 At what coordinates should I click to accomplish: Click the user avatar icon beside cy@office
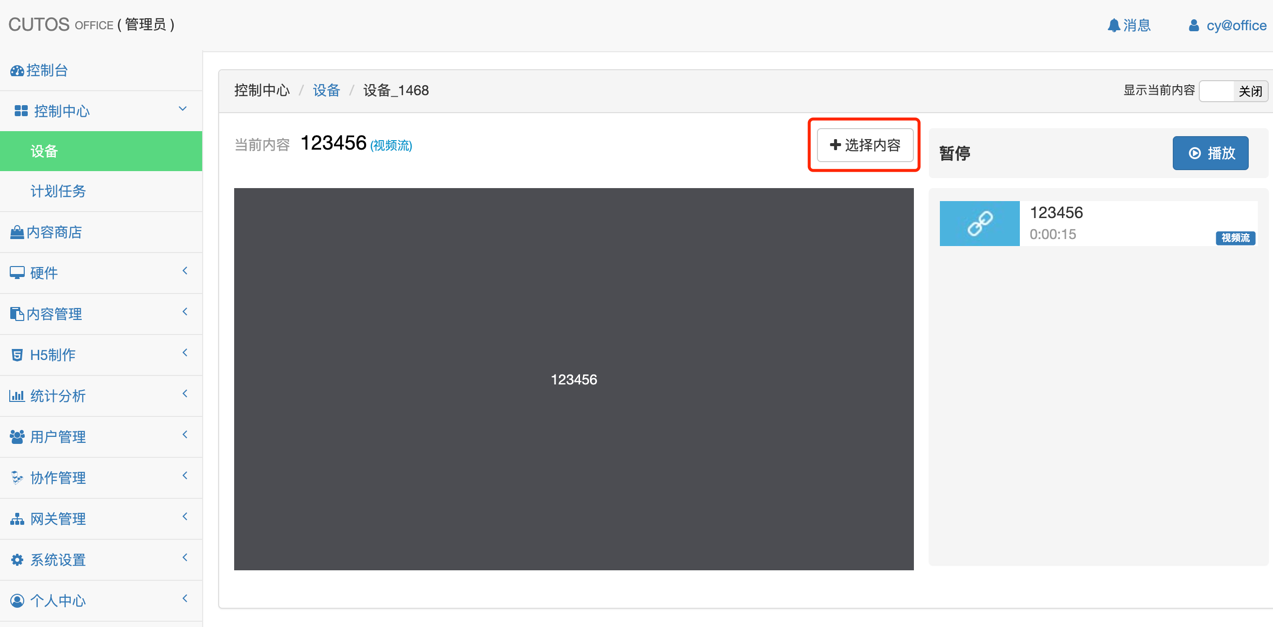pos(1194,26)
